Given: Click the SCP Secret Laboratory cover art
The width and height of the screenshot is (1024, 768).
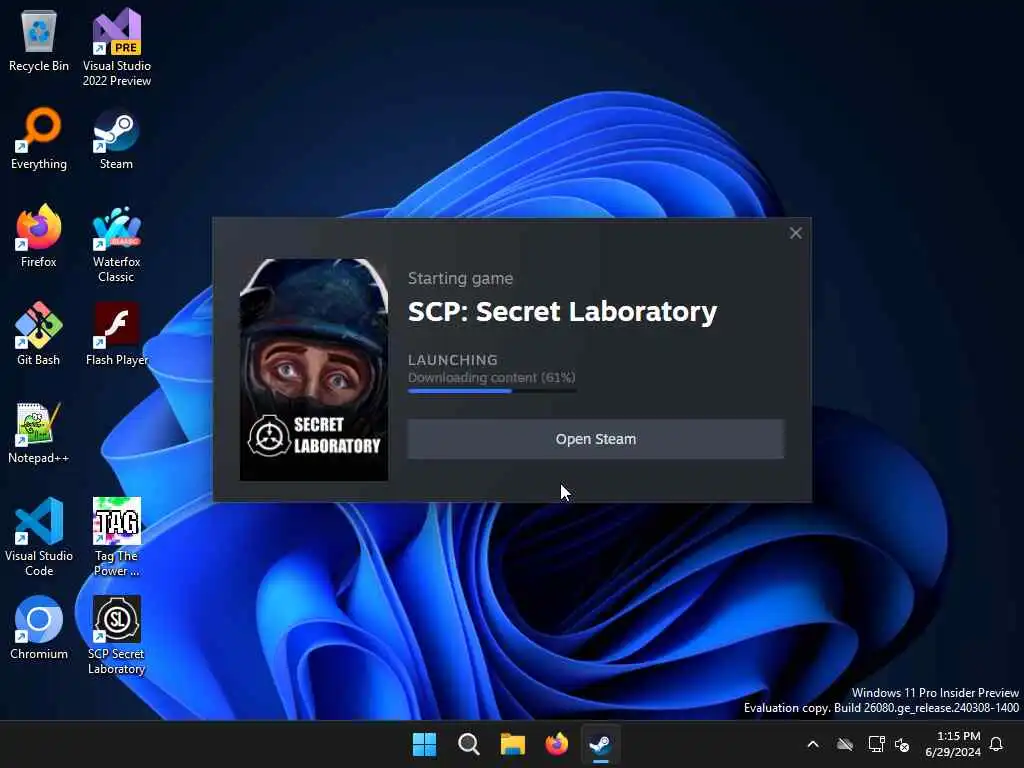Looking at the screenshot, I should point(314,370).
